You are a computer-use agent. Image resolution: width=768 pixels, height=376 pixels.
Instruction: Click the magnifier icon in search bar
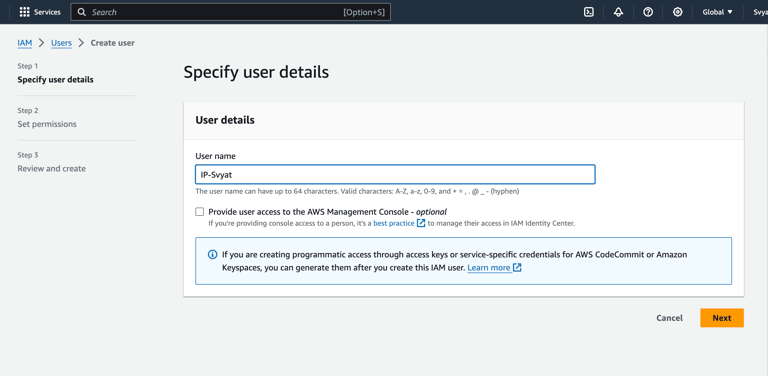82,12
